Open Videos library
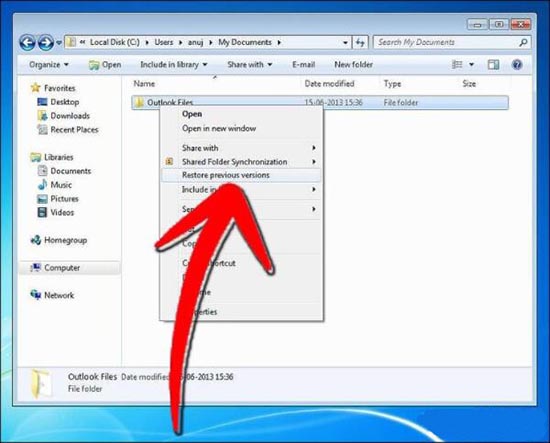This screenshot has width=550, height=443. click(62, 213)
